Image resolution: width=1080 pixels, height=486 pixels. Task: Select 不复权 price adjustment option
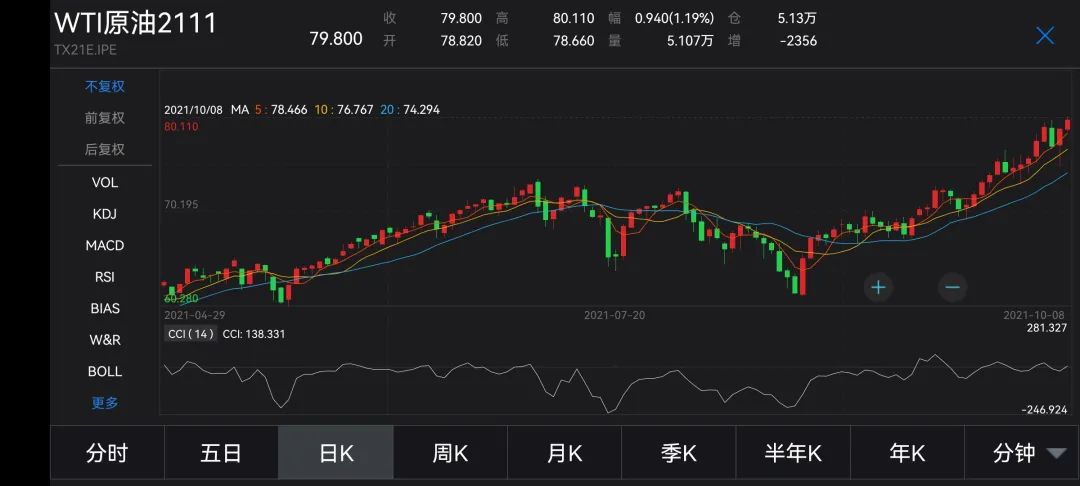click(105, 86)
